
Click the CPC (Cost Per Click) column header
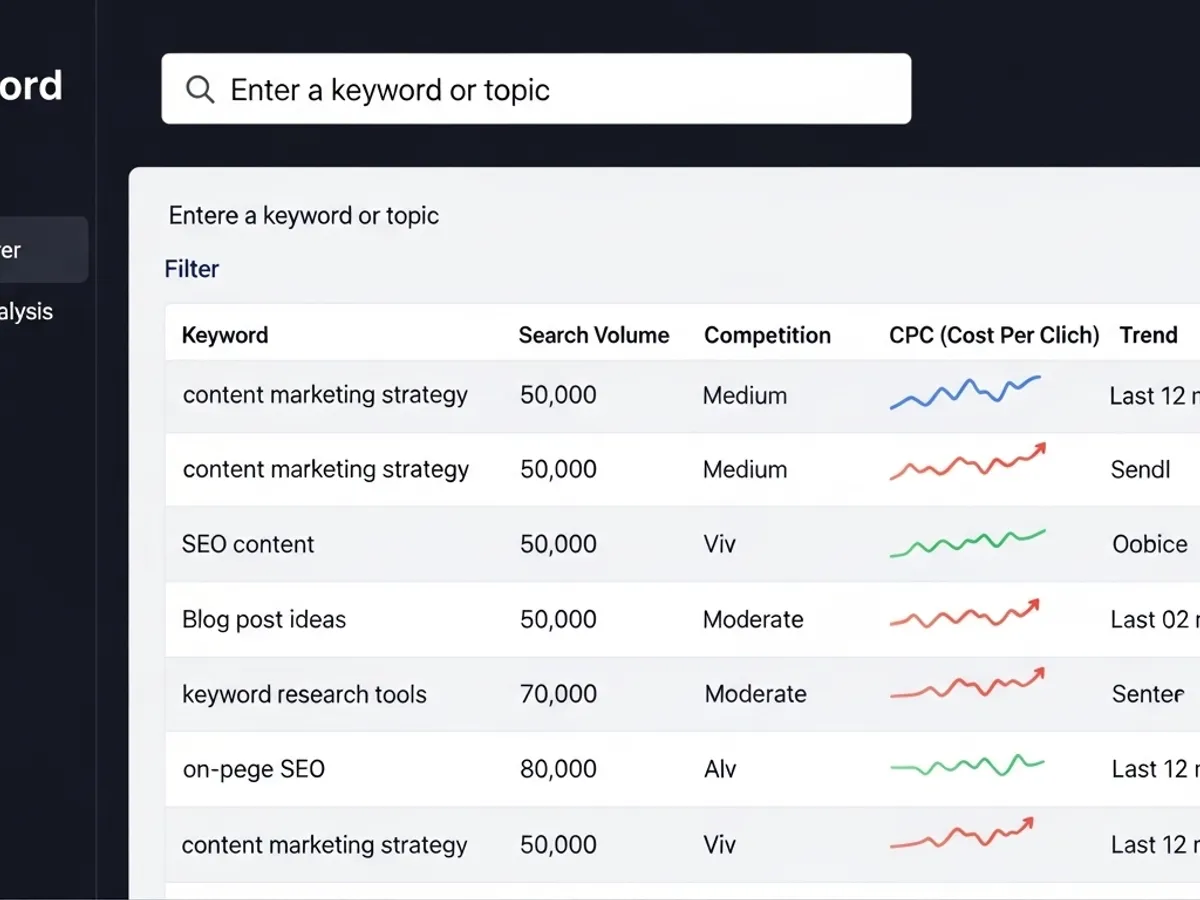pyautogui.click(x=994, y=335)
